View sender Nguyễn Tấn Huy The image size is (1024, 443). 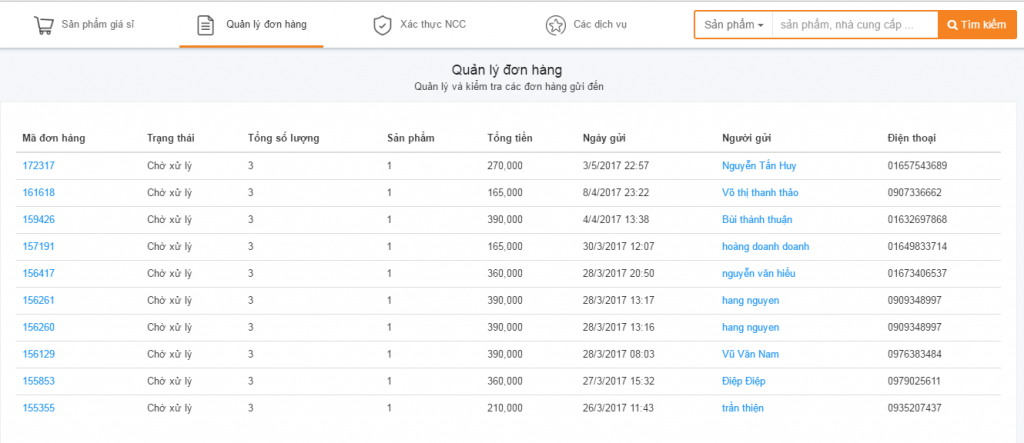coord(759,166)
